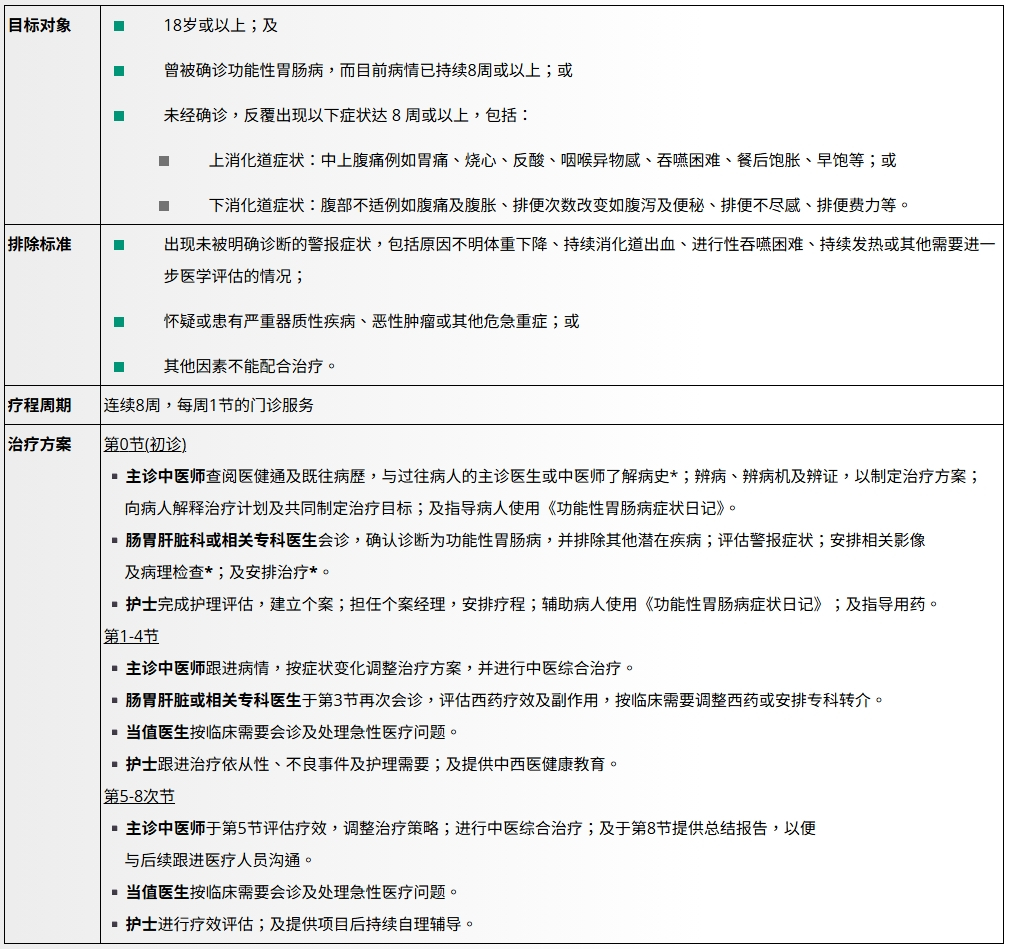The image size is (1010, 949).
Task: Click the line '与后续跟进医疗人员沟通。'
Action: 220,860
